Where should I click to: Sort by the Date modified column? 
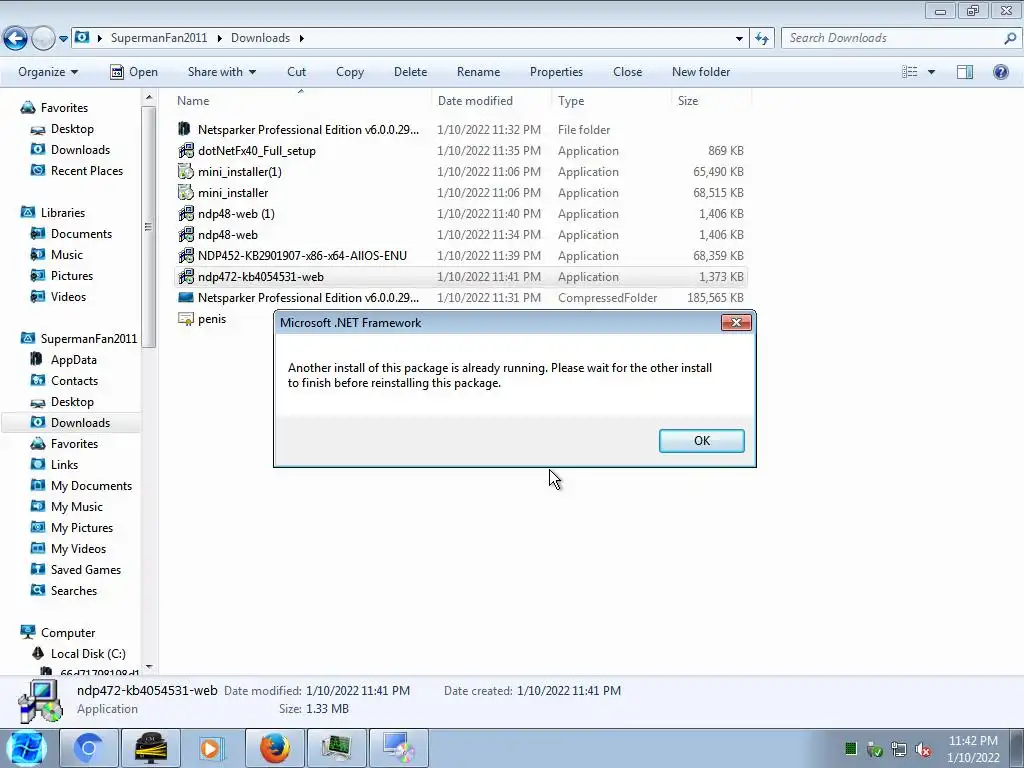tap(475, 101)
